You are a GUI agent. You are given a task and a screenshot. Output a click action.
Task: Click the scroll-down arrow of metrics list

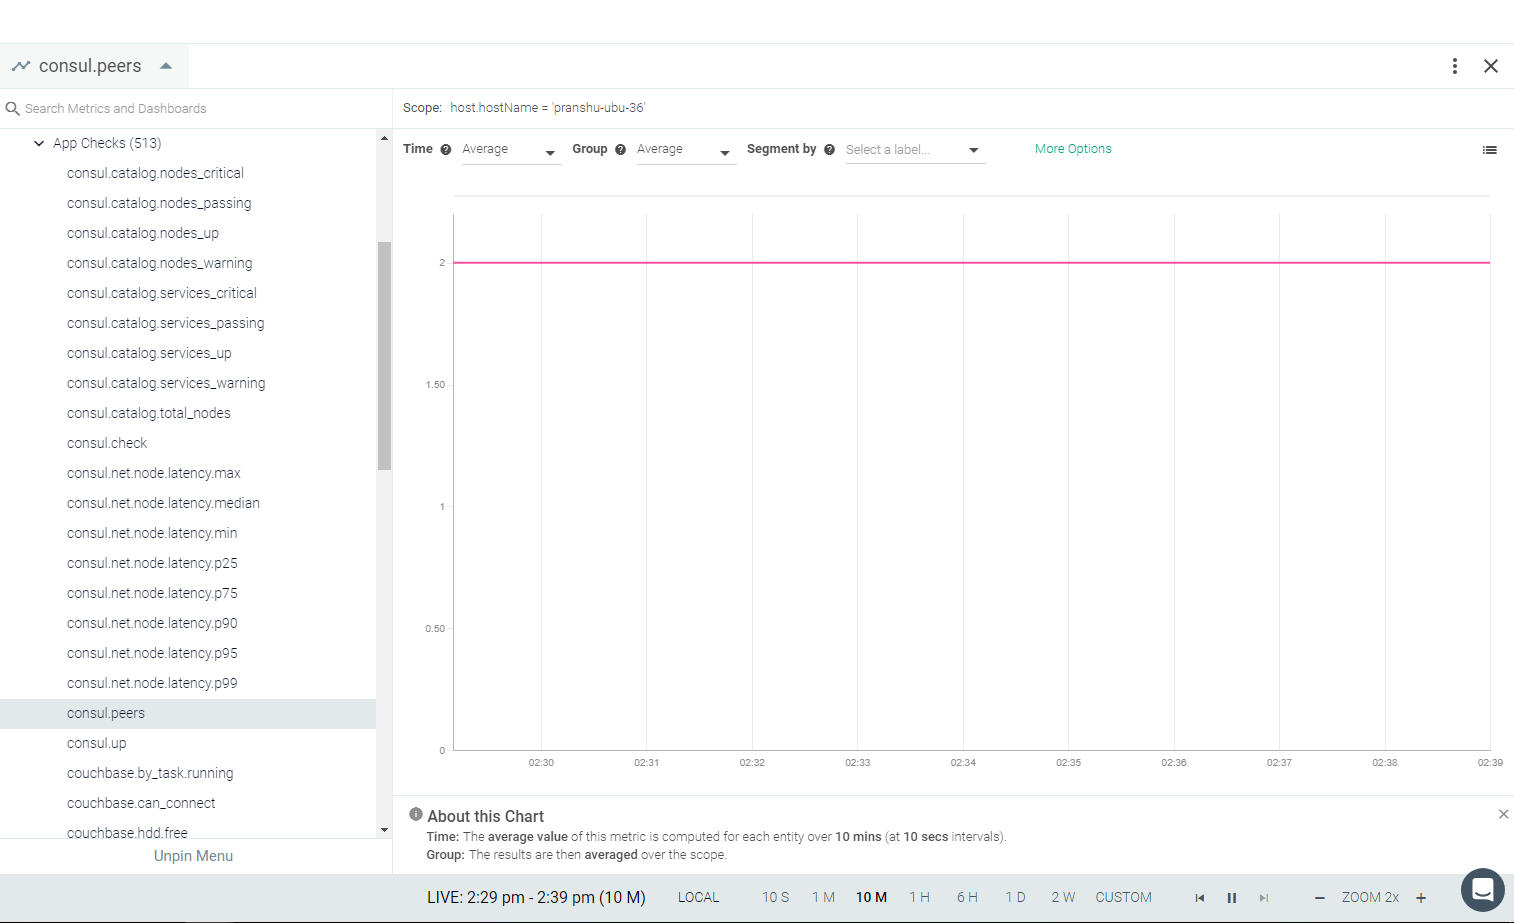384,830
